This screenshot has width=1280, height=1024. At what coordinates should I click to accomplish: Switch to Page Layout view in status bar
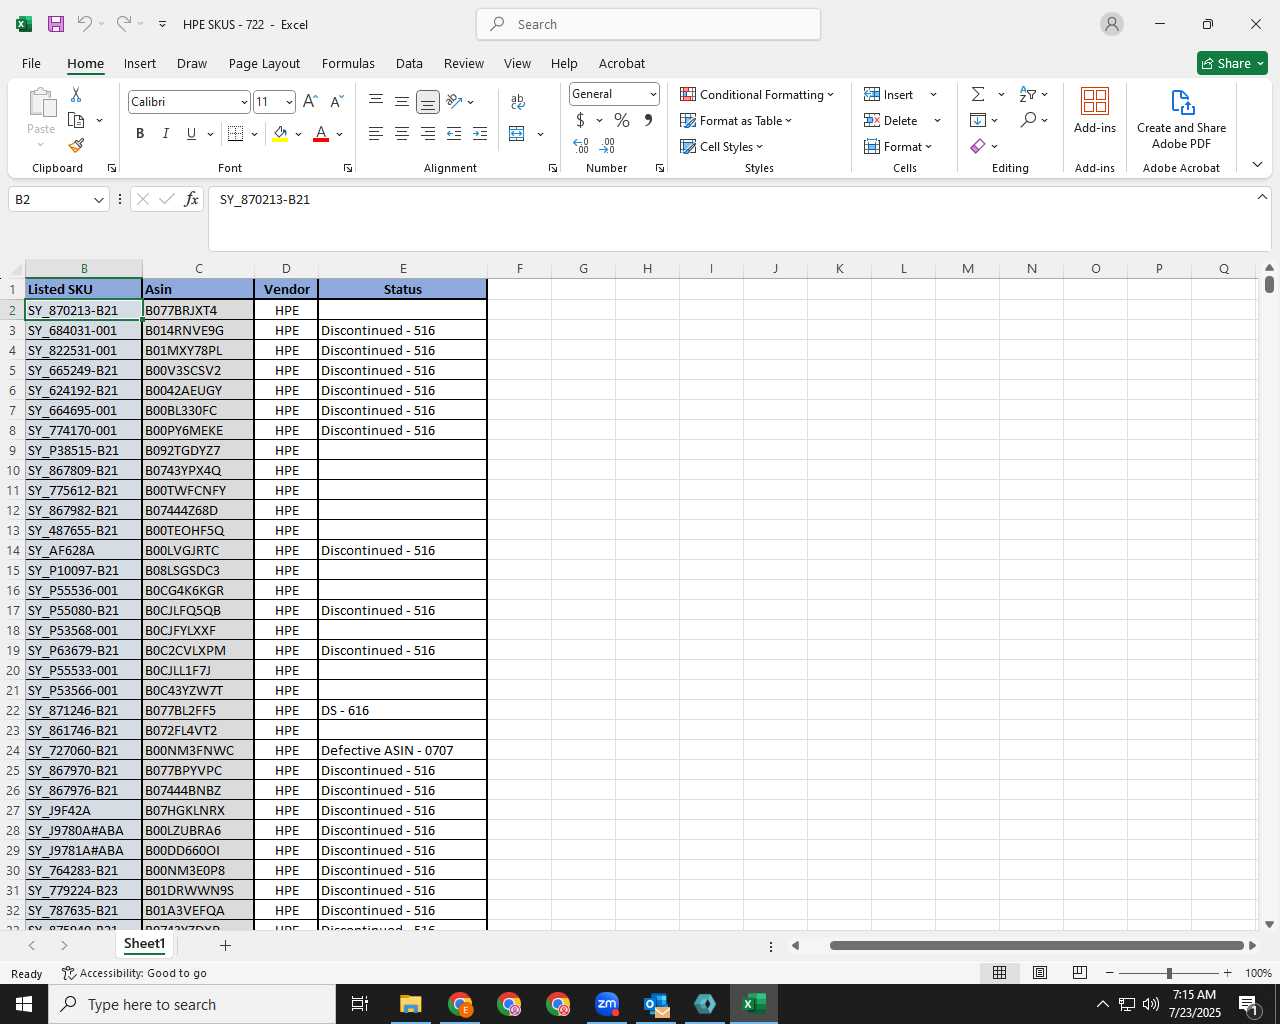[x=1040, y=973]
